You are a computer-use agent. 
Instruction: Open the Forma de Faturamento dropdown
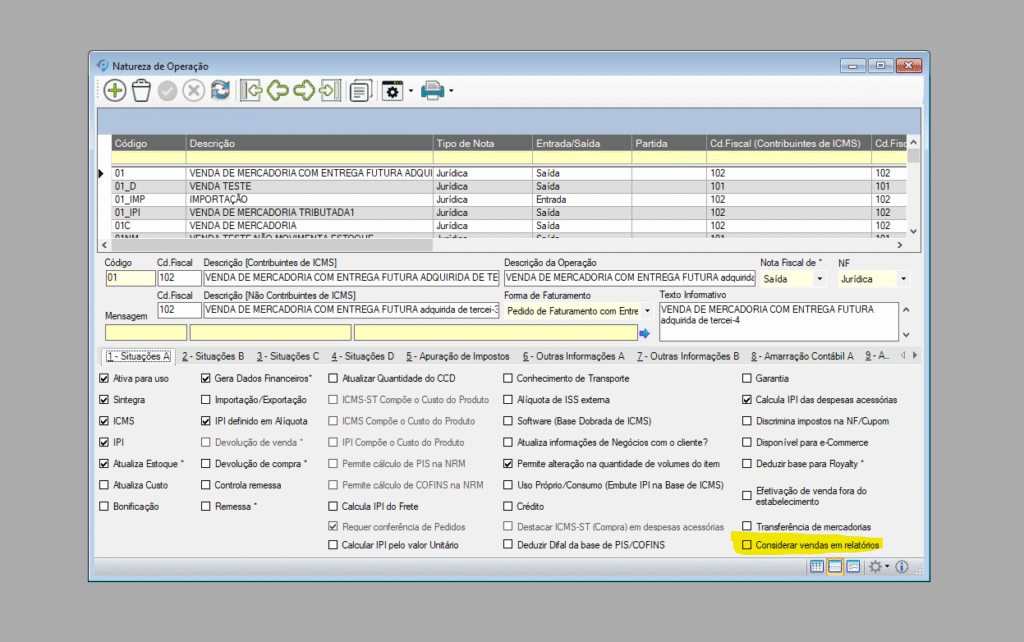[645, 311]
